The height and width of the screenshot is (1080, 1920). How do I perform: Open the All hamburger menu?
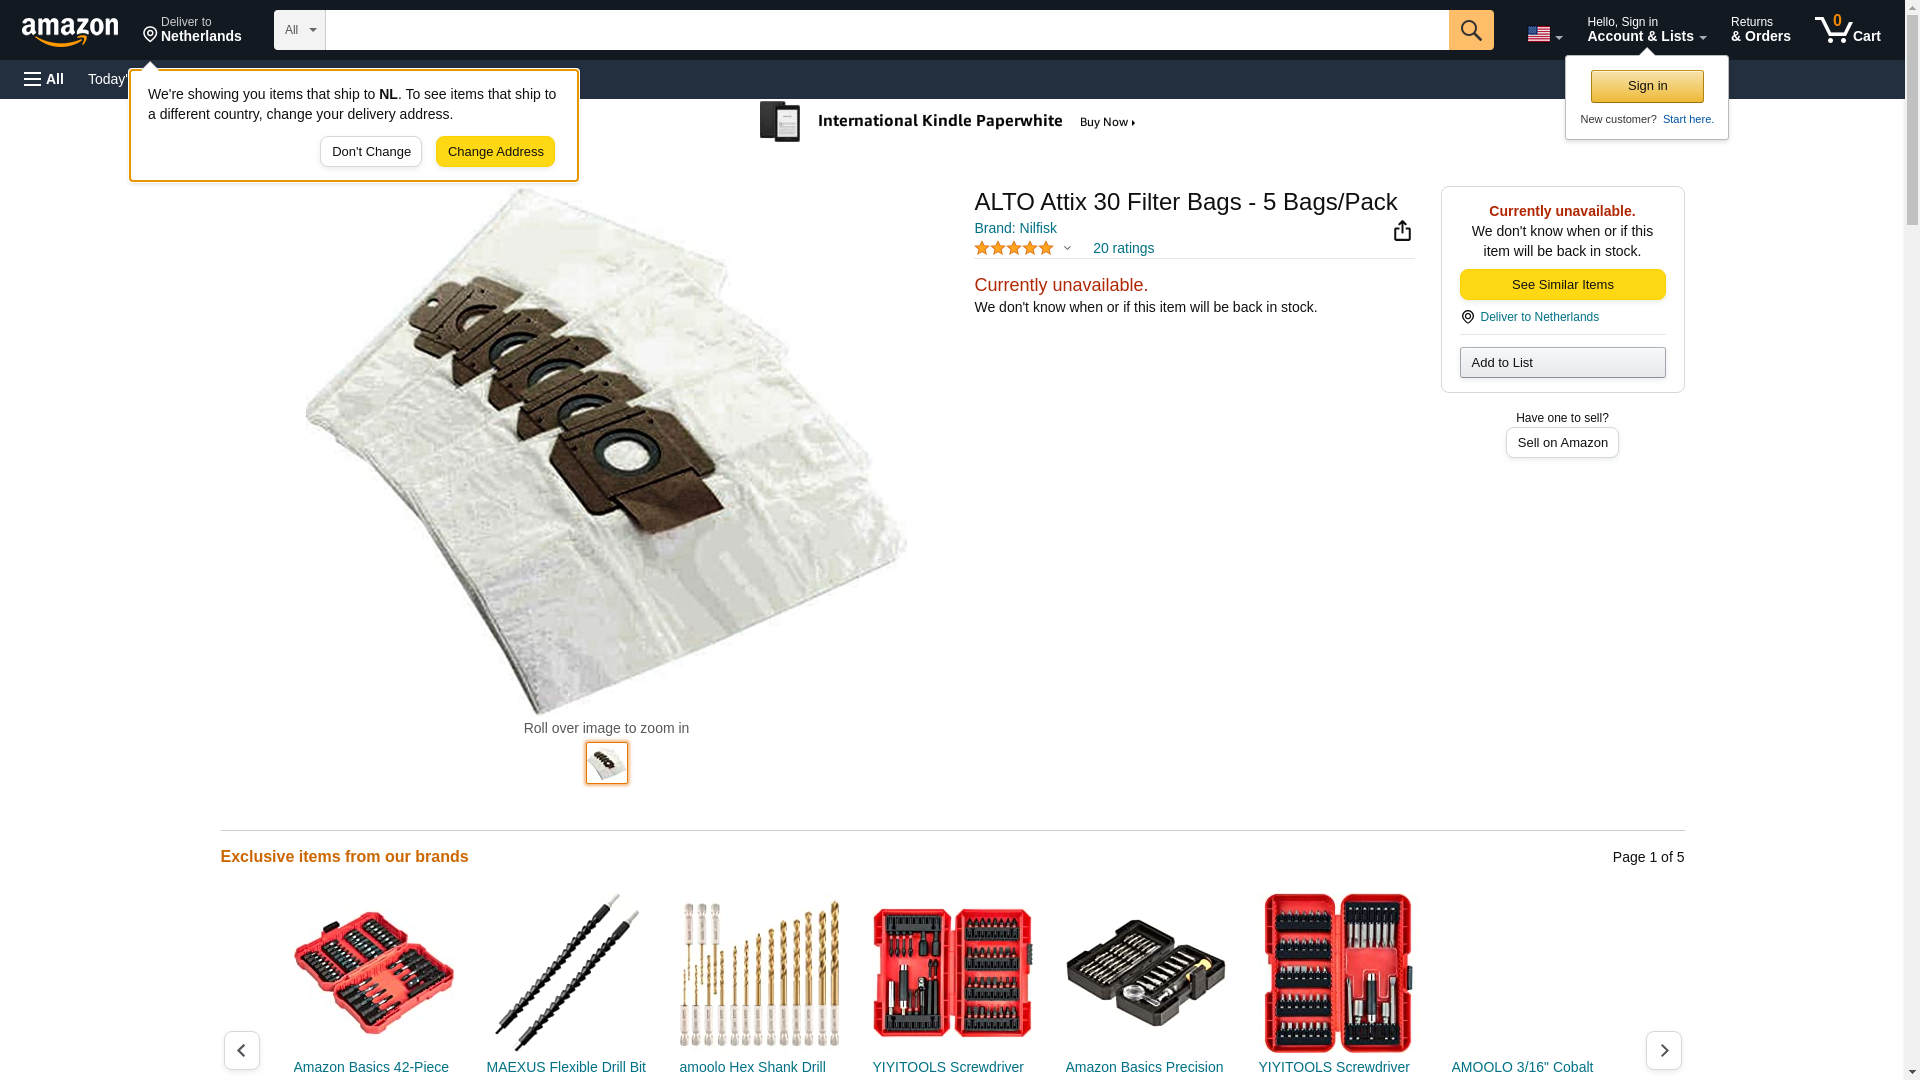click(44, 79)
